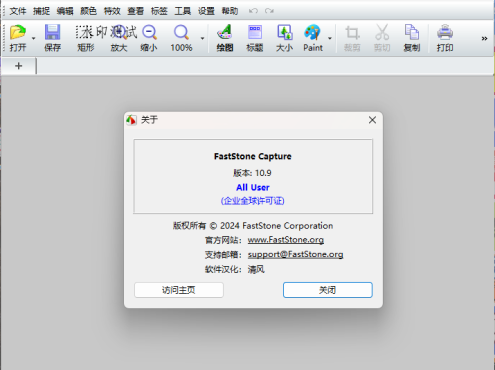Add a new tab with plus
Screen dimensions: 495x370
click(x=19, y=66)
